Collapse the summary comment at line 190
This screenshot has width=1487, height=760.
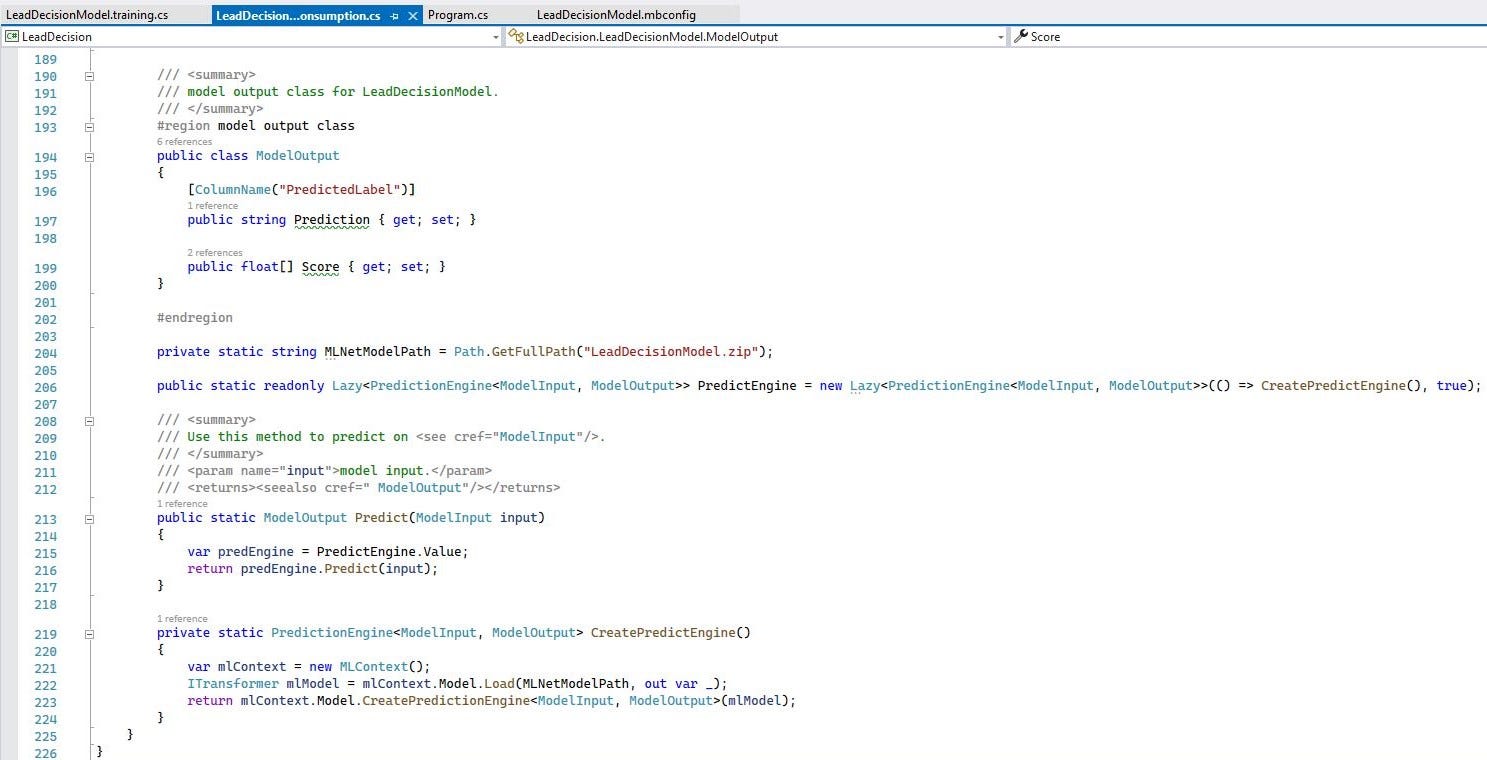[89, 76]
